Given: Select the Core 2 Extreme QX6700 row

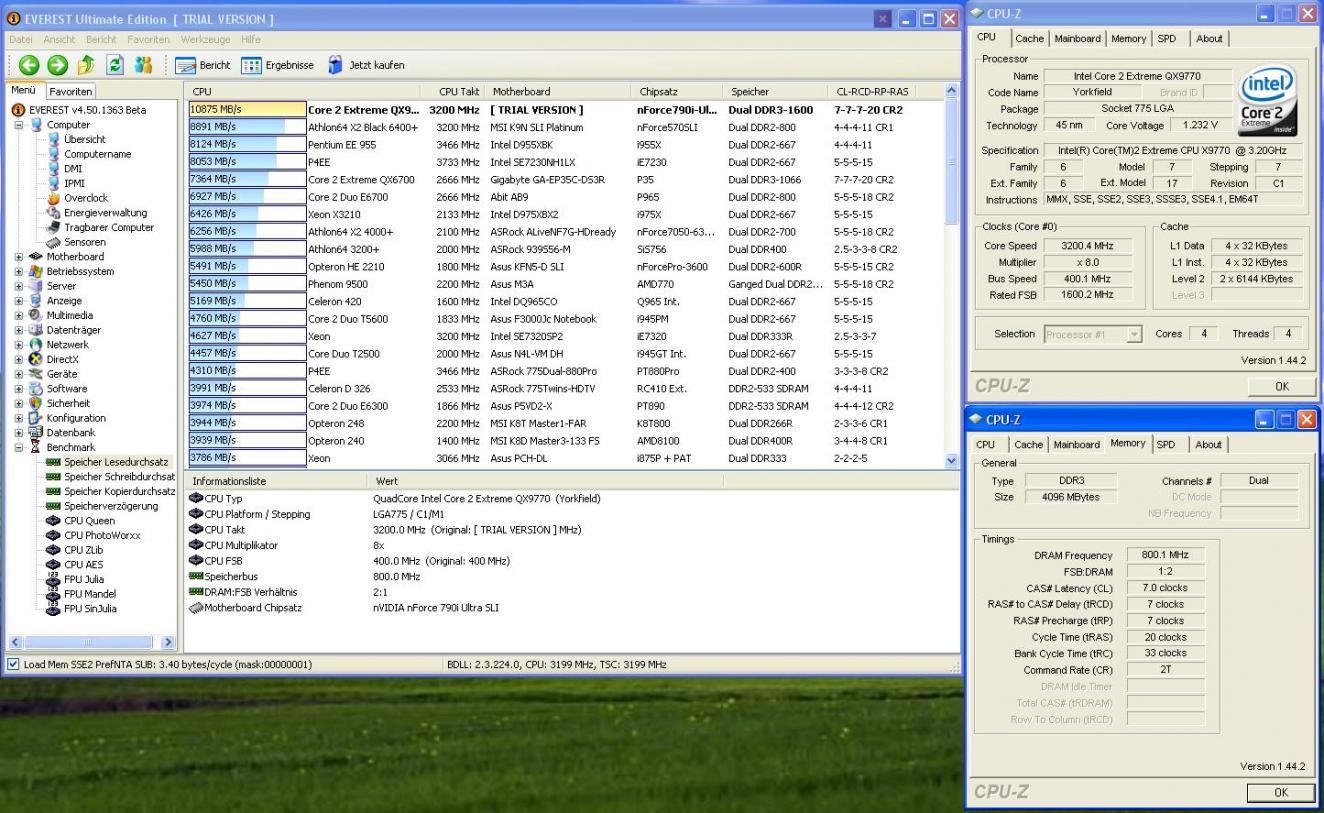Looking at the screenshot, I should [x=566, y=179].
